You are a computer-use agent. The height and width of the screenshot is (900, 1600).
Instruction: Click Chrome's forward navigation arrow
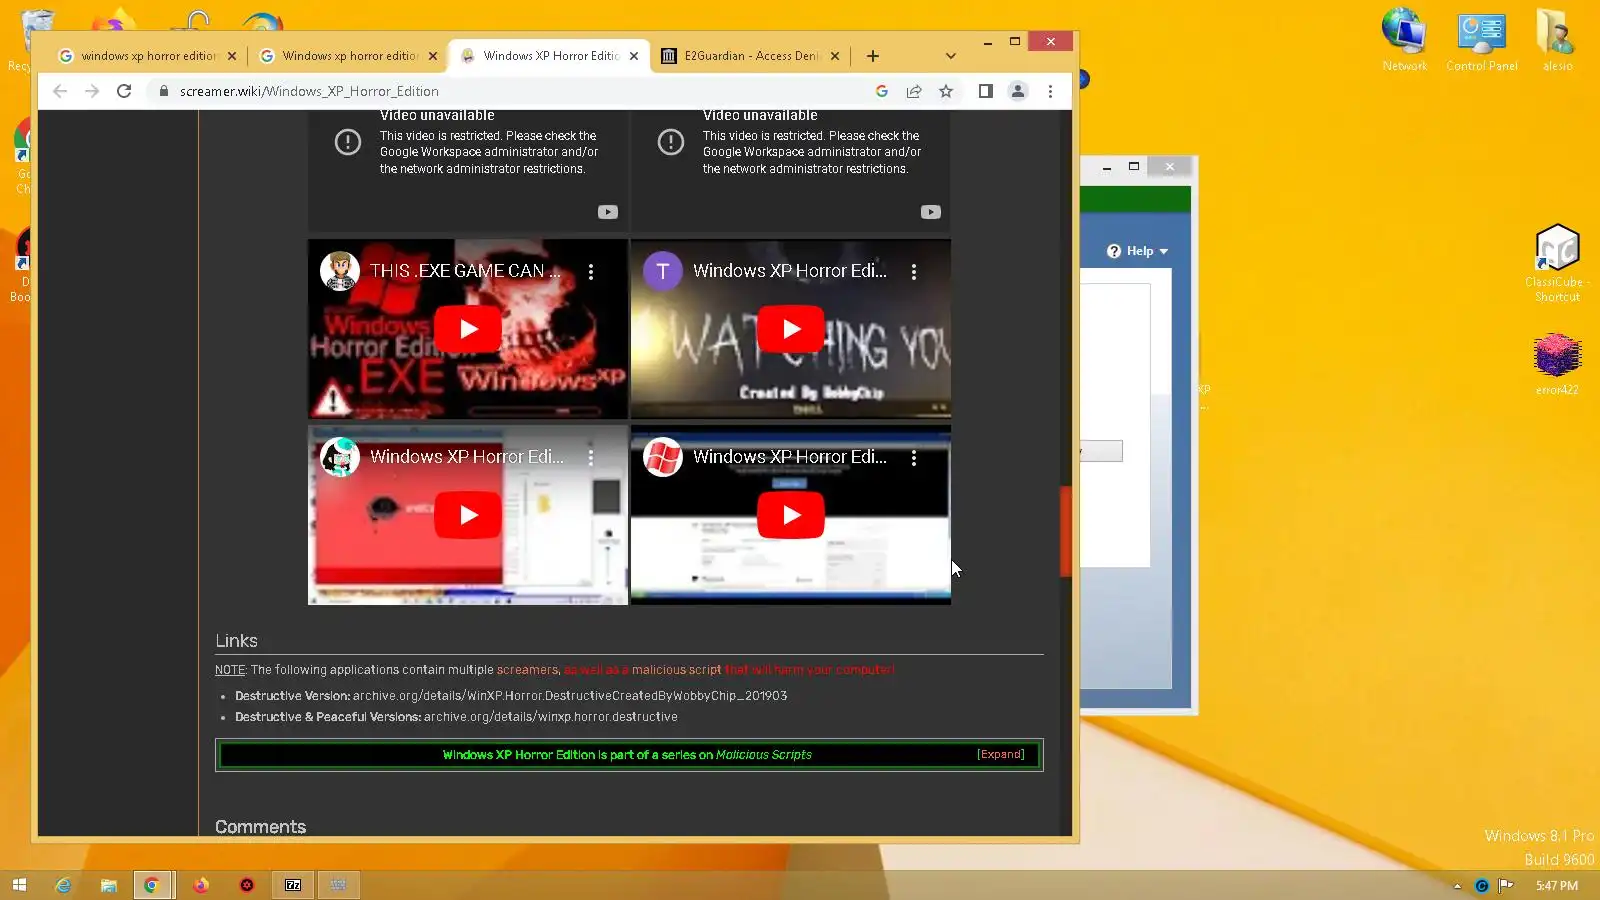pyautogui.click(x=92, y=91)
